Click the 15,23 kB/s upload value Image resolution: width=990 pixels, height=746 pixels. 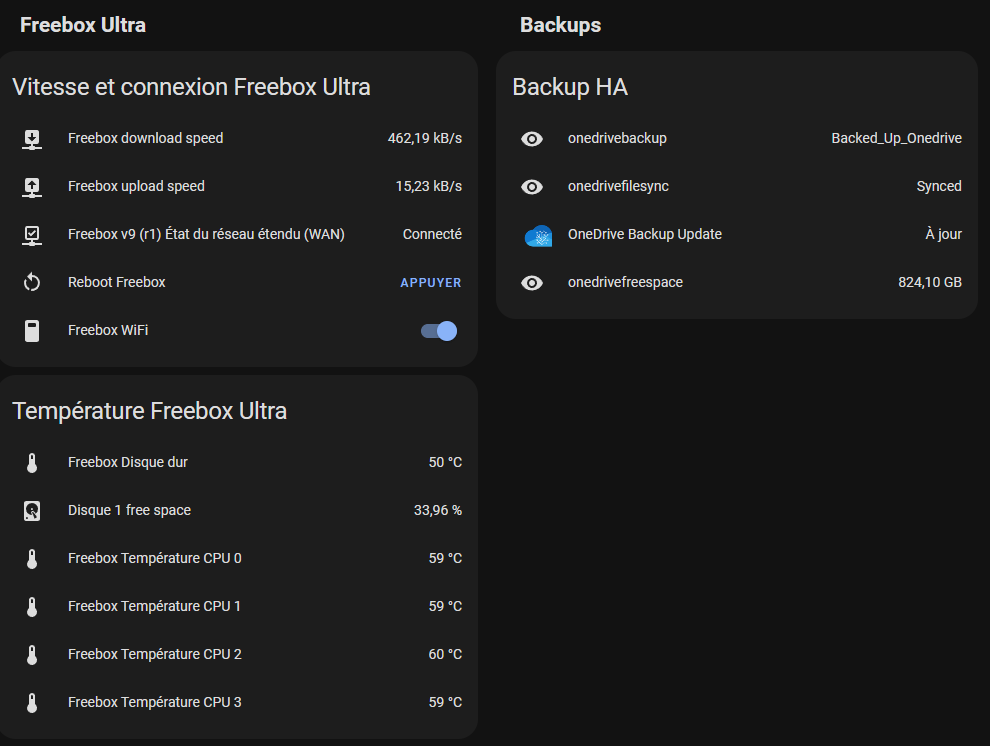point(429,186)
